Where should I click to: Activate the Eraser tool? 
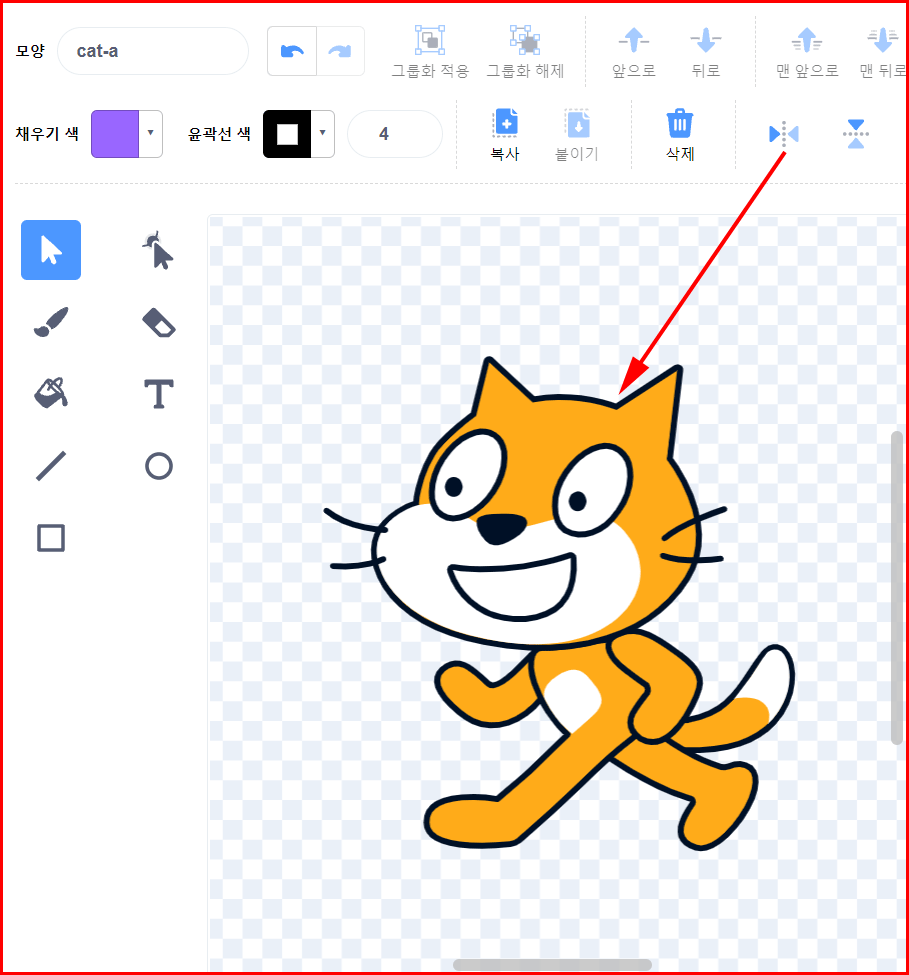click(159, 322)
